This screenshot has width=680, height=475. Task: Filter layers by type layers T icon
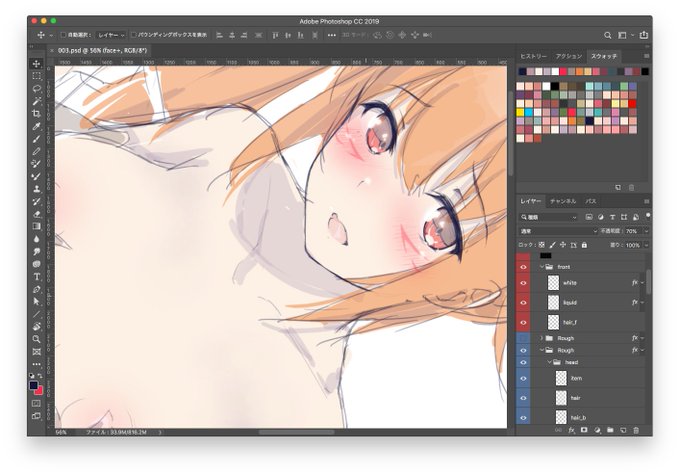point(612,217)
